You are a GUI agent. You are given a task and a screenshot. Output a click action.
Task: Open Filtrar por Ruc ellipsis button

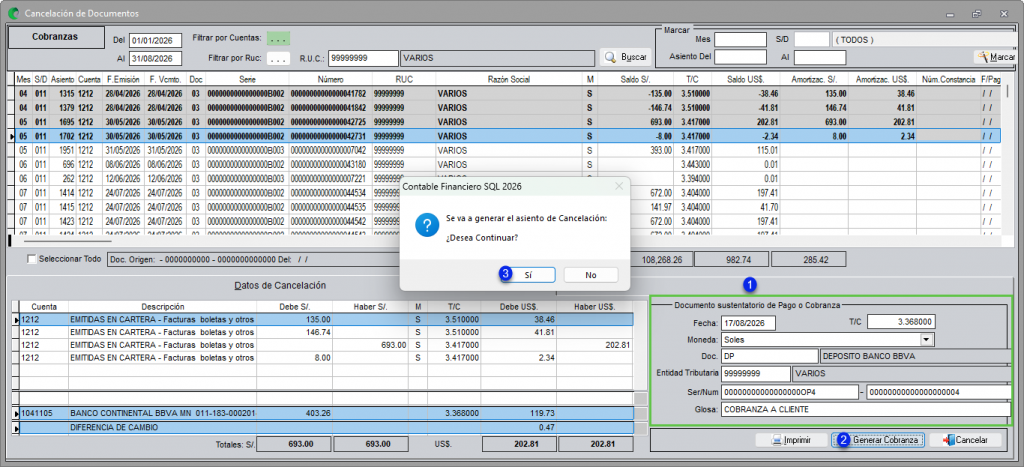[x=279, y=59]
